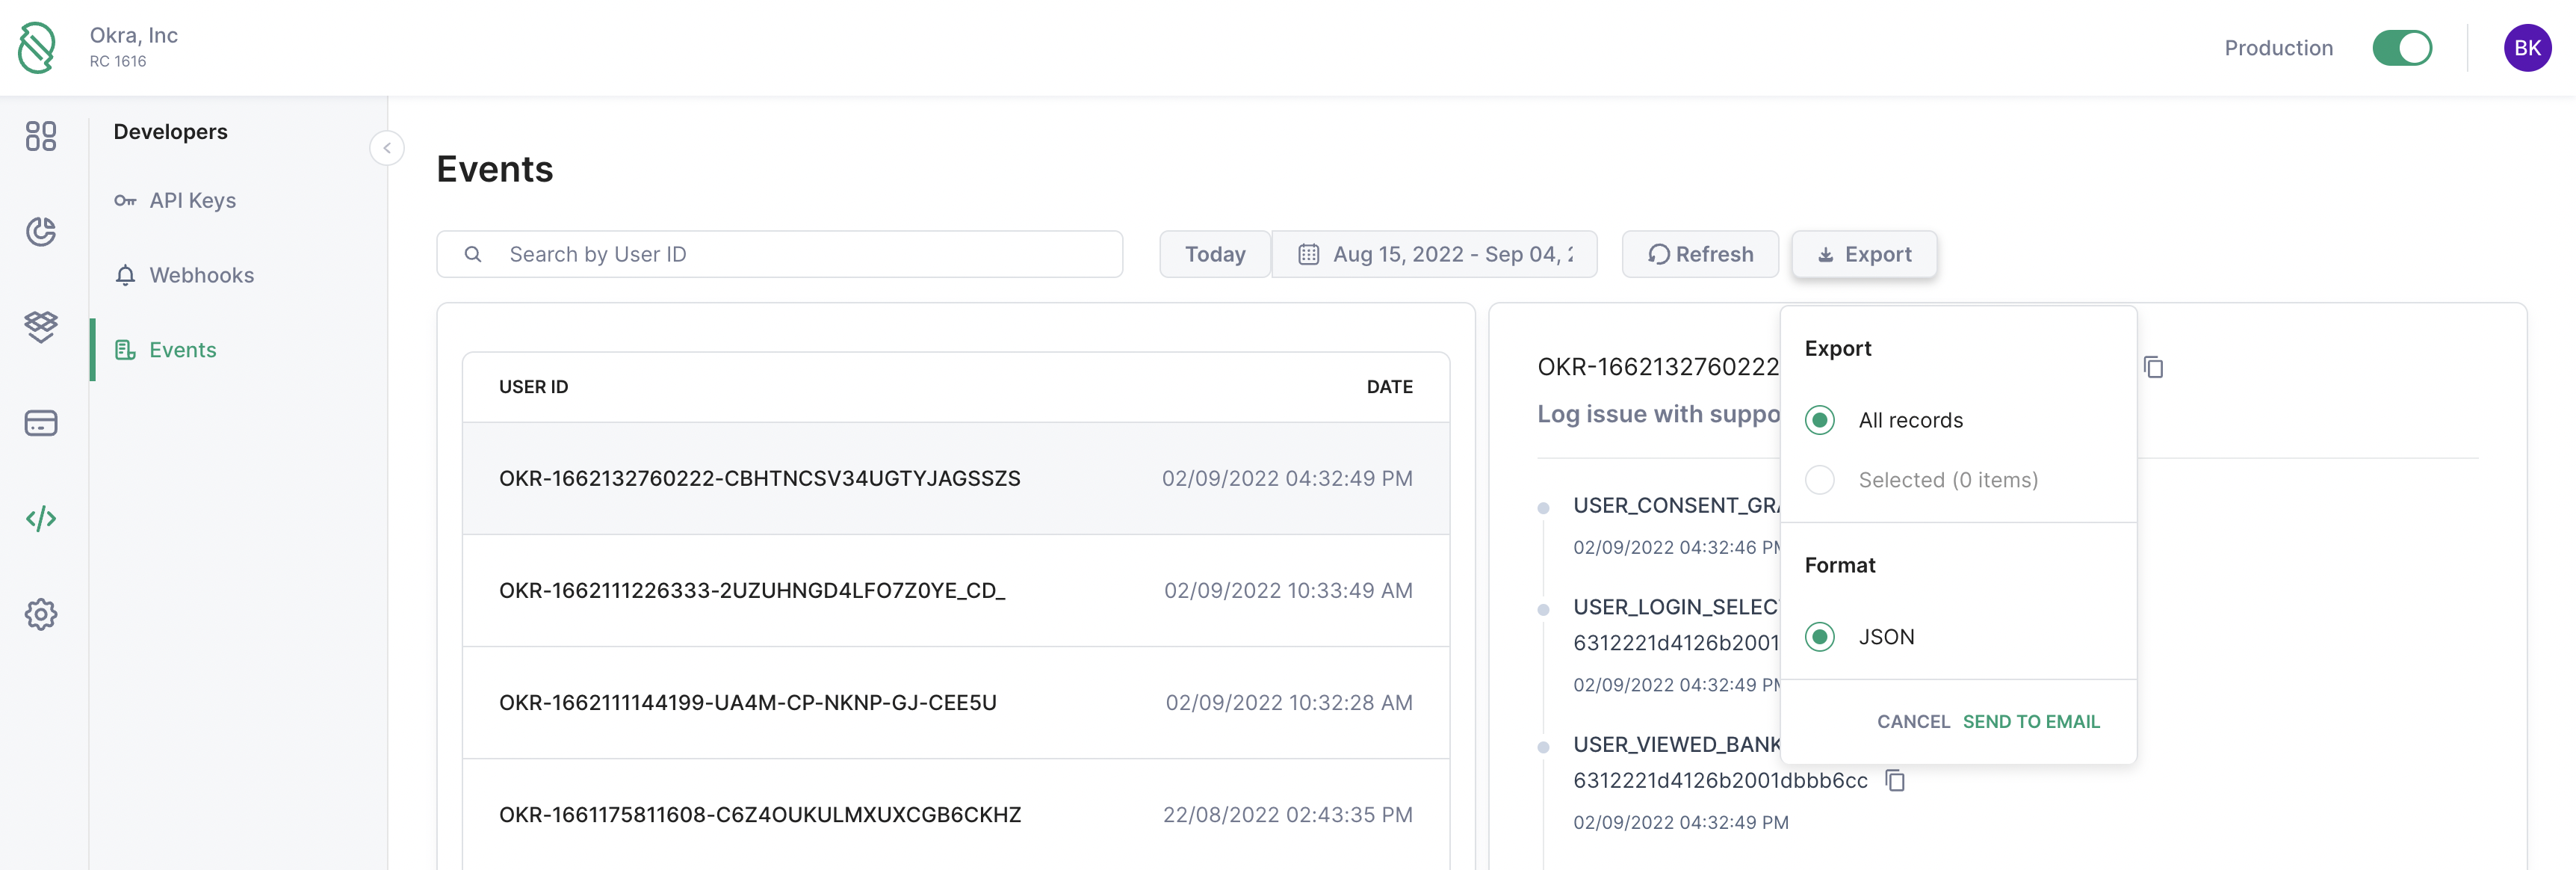Open the analytics pie chart icon
This screenshot has width=2576, height=870.
41,232
